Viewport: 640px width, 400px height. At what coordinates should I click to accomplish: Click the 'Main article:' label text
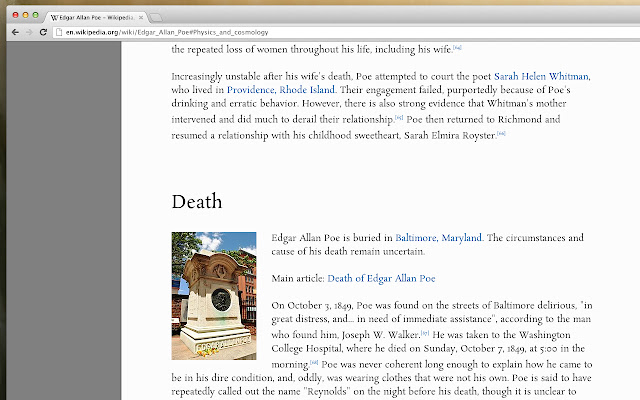point(298,278)
